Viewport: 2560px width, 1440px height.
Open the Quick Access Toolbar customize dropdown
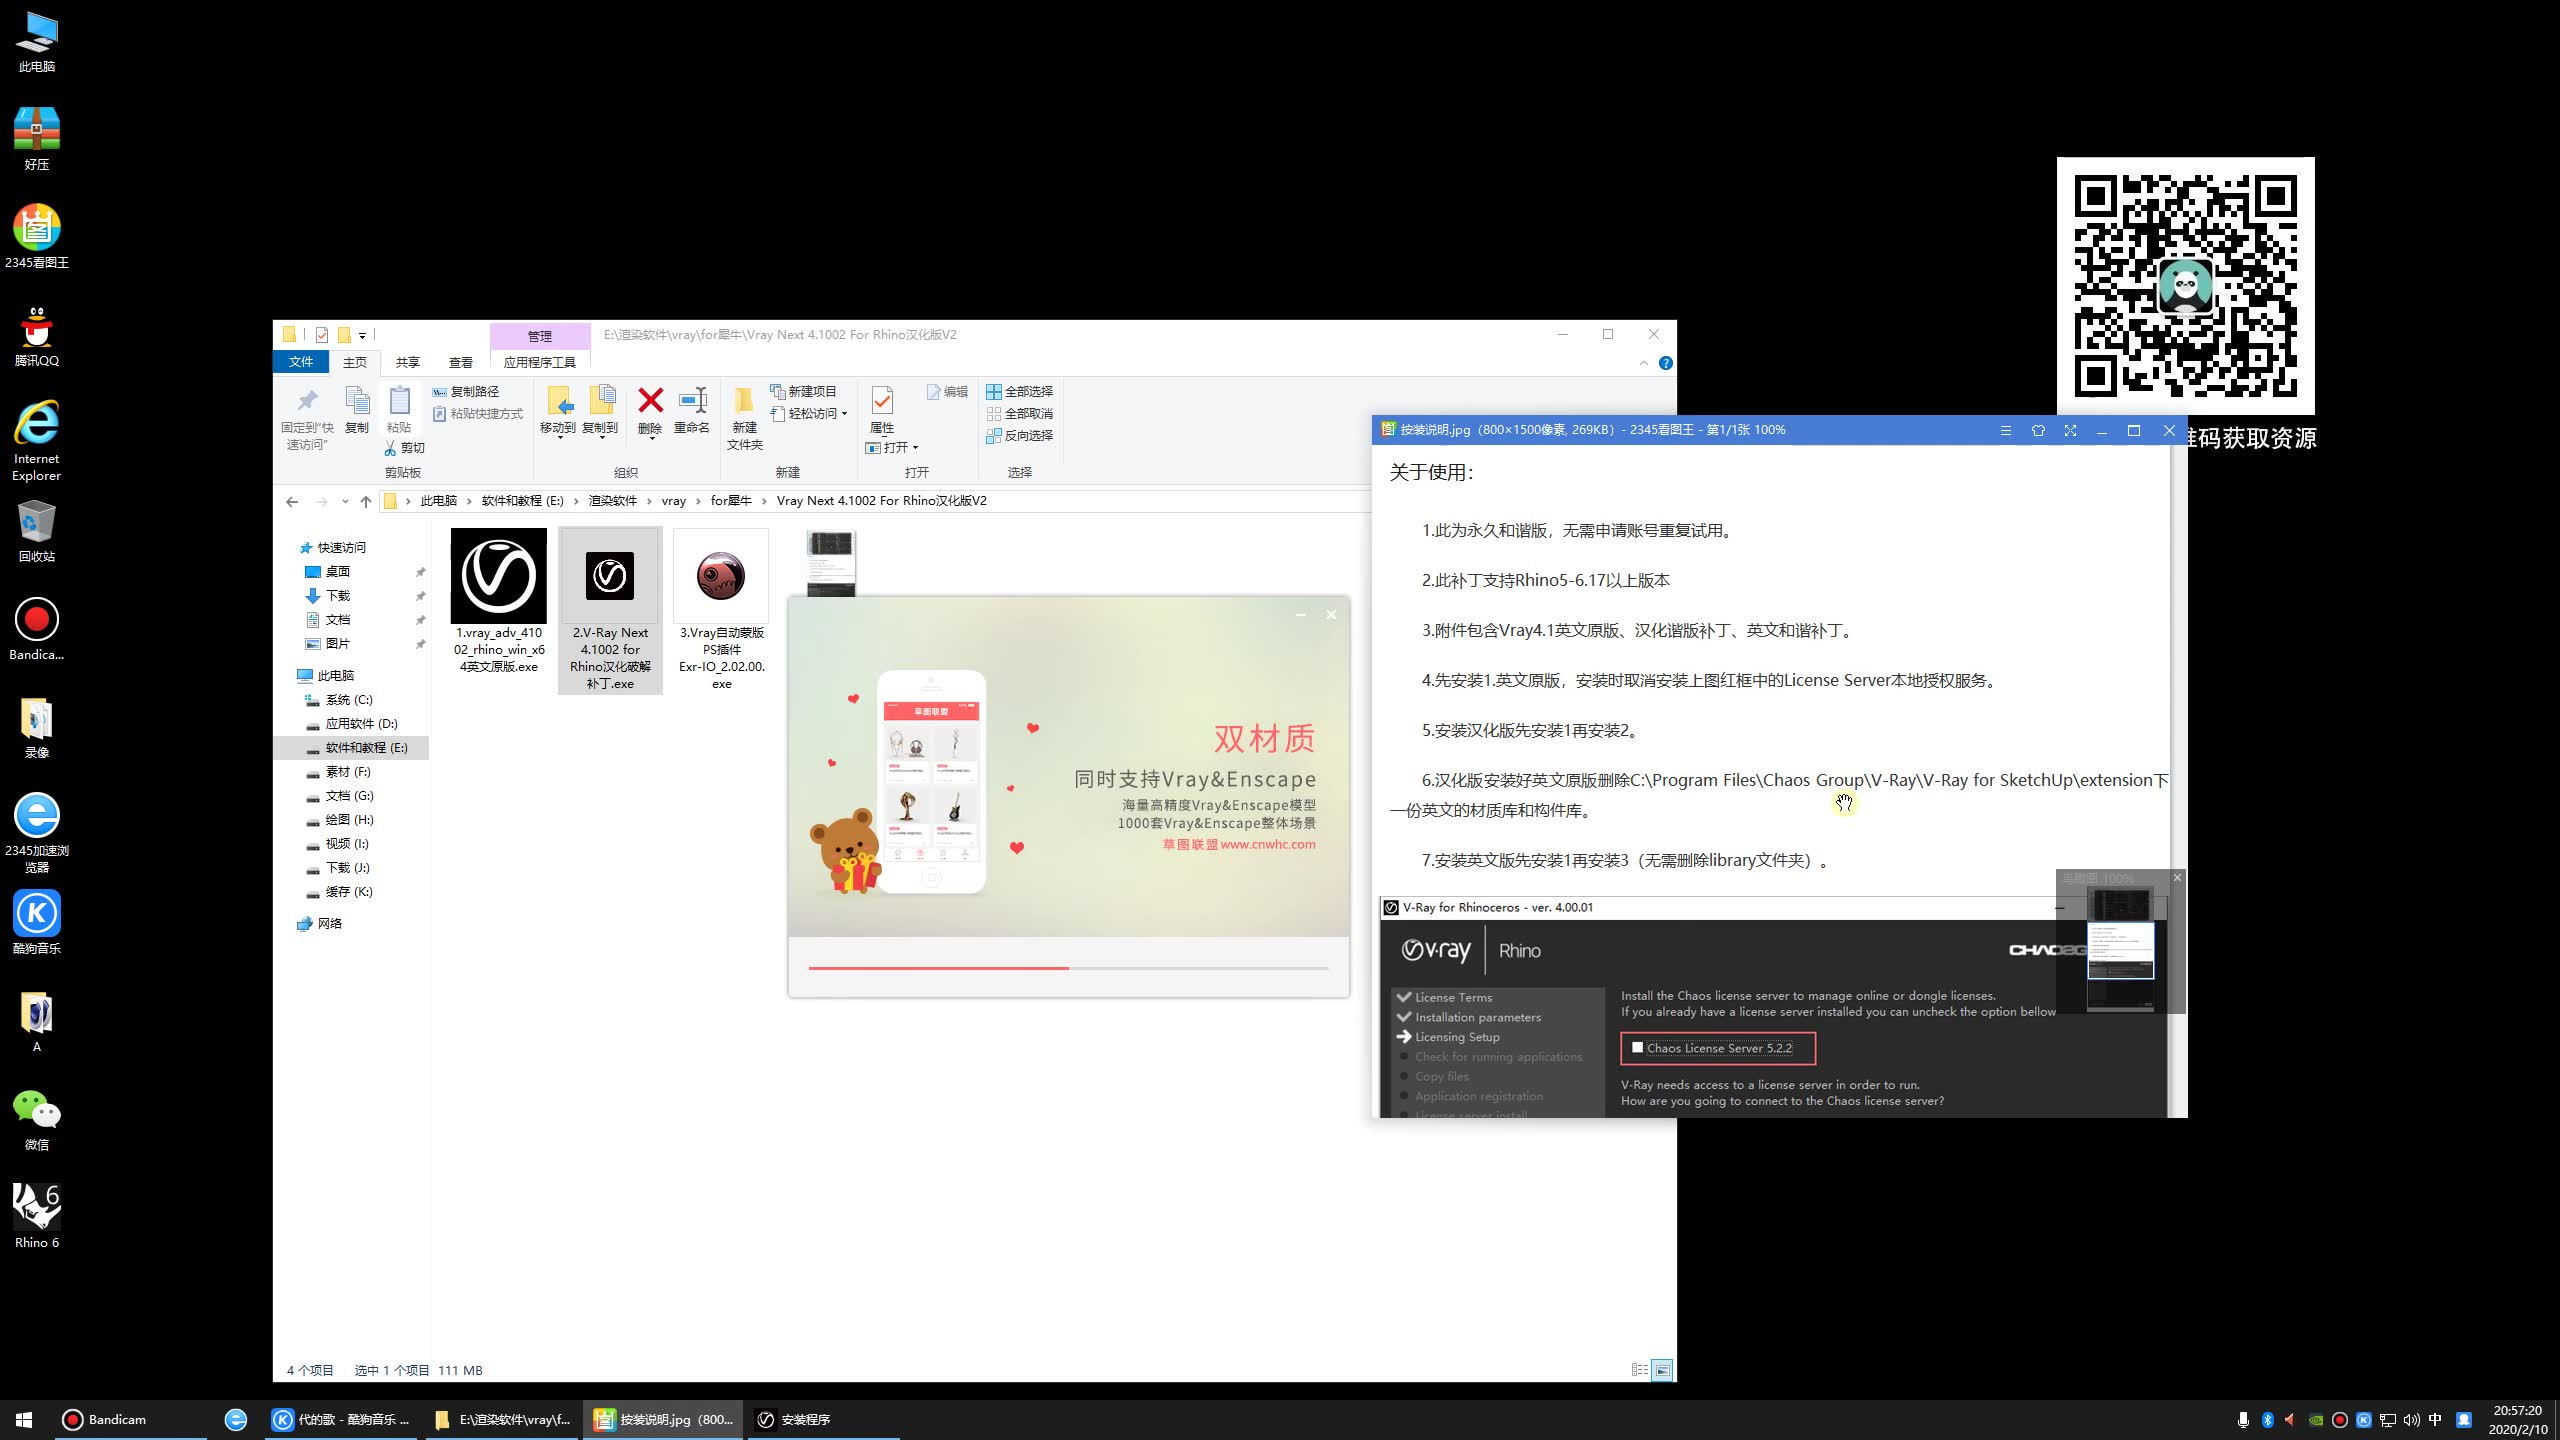pos(363,335)
